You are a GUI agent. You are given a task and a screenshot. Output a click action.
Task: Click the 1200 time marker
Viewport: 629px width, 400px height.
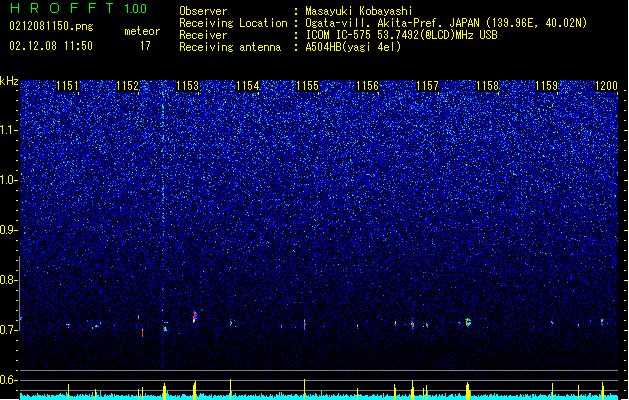pos(606,86)
